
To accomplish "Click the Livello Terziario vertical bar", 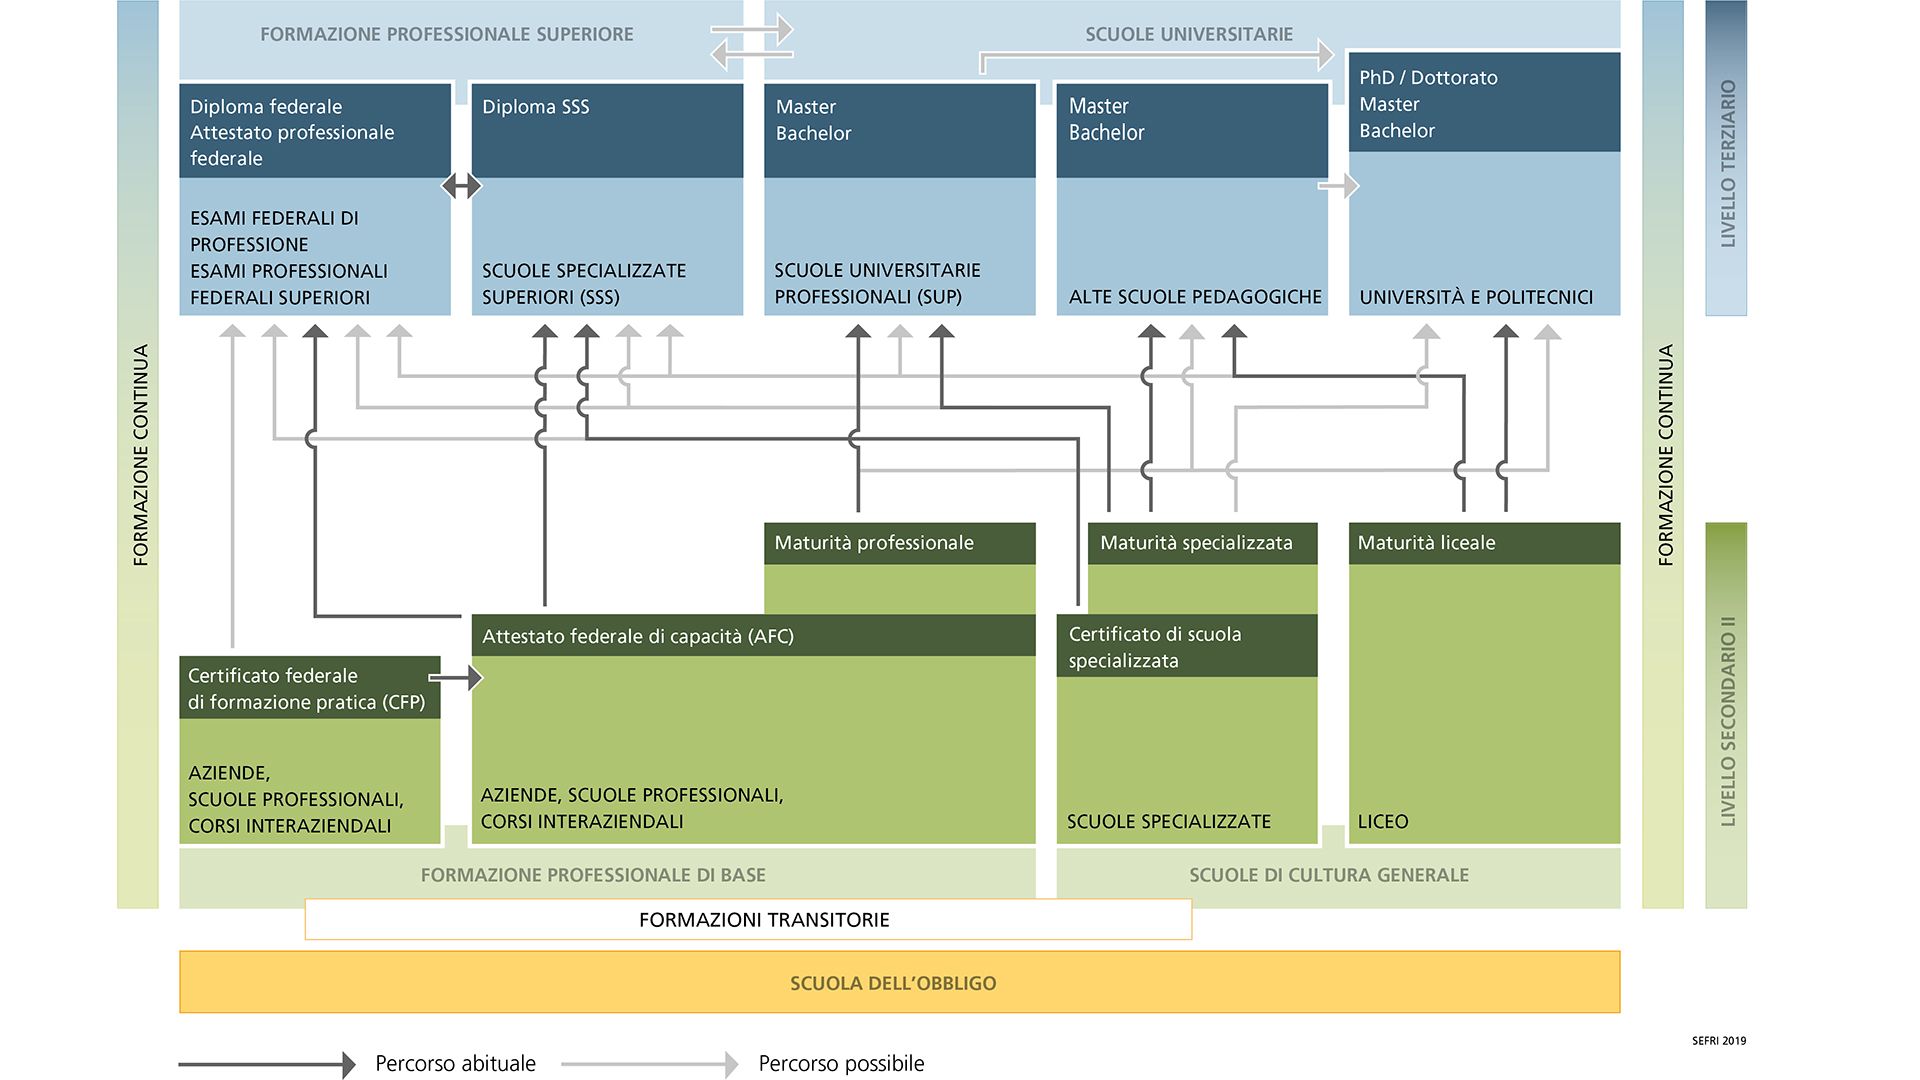I will (1726, 160).
